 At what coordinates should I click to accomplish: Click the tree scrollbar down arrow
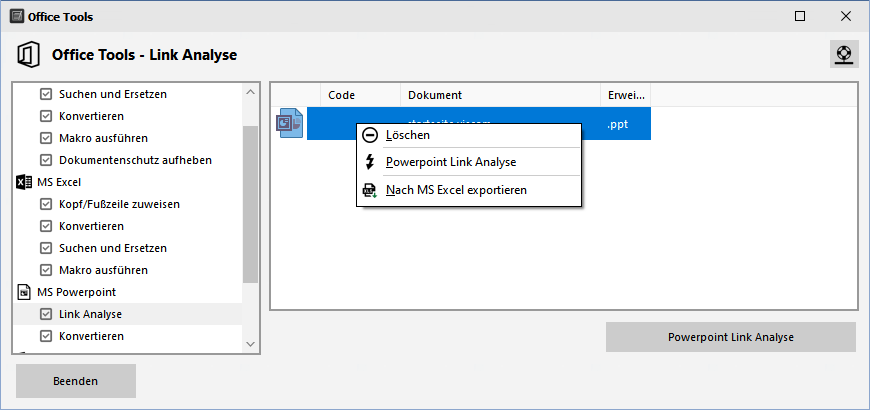pos(250,345)
